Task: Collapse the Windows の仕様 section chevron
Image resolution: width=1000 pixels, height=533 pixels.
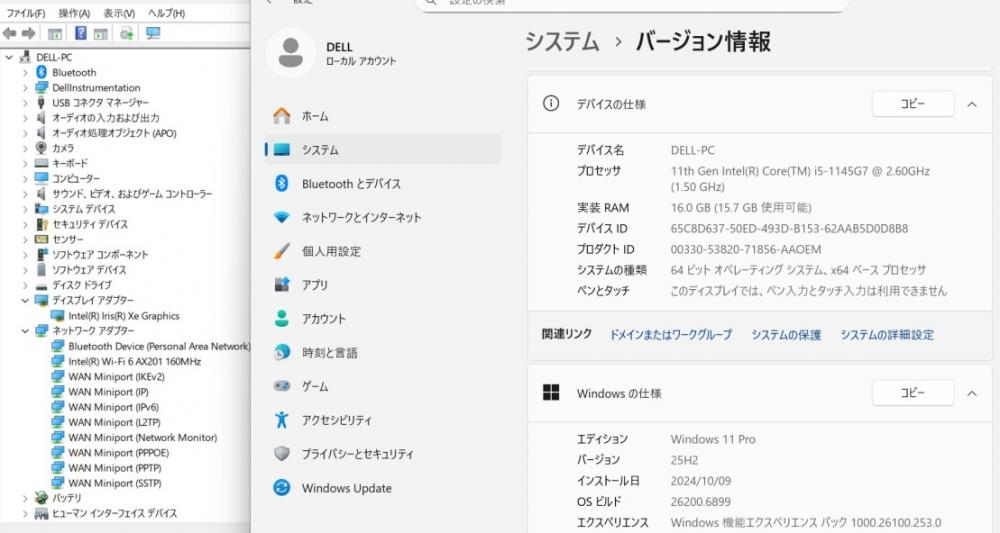Action: coord(972,393)
